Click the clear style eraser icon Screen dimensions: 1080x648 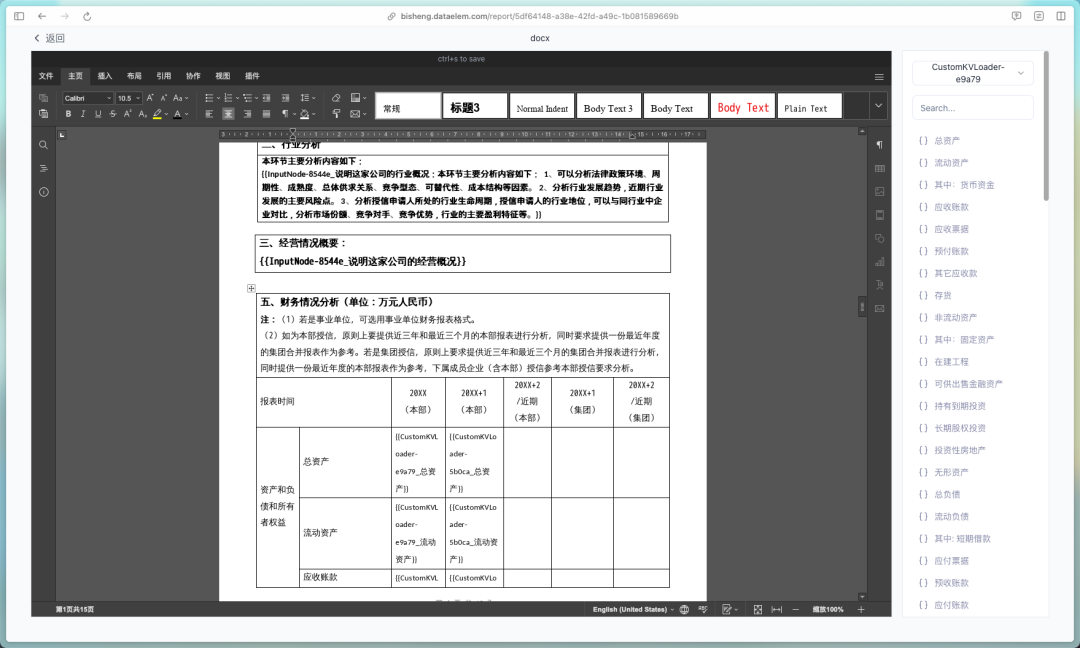[336, 98]
